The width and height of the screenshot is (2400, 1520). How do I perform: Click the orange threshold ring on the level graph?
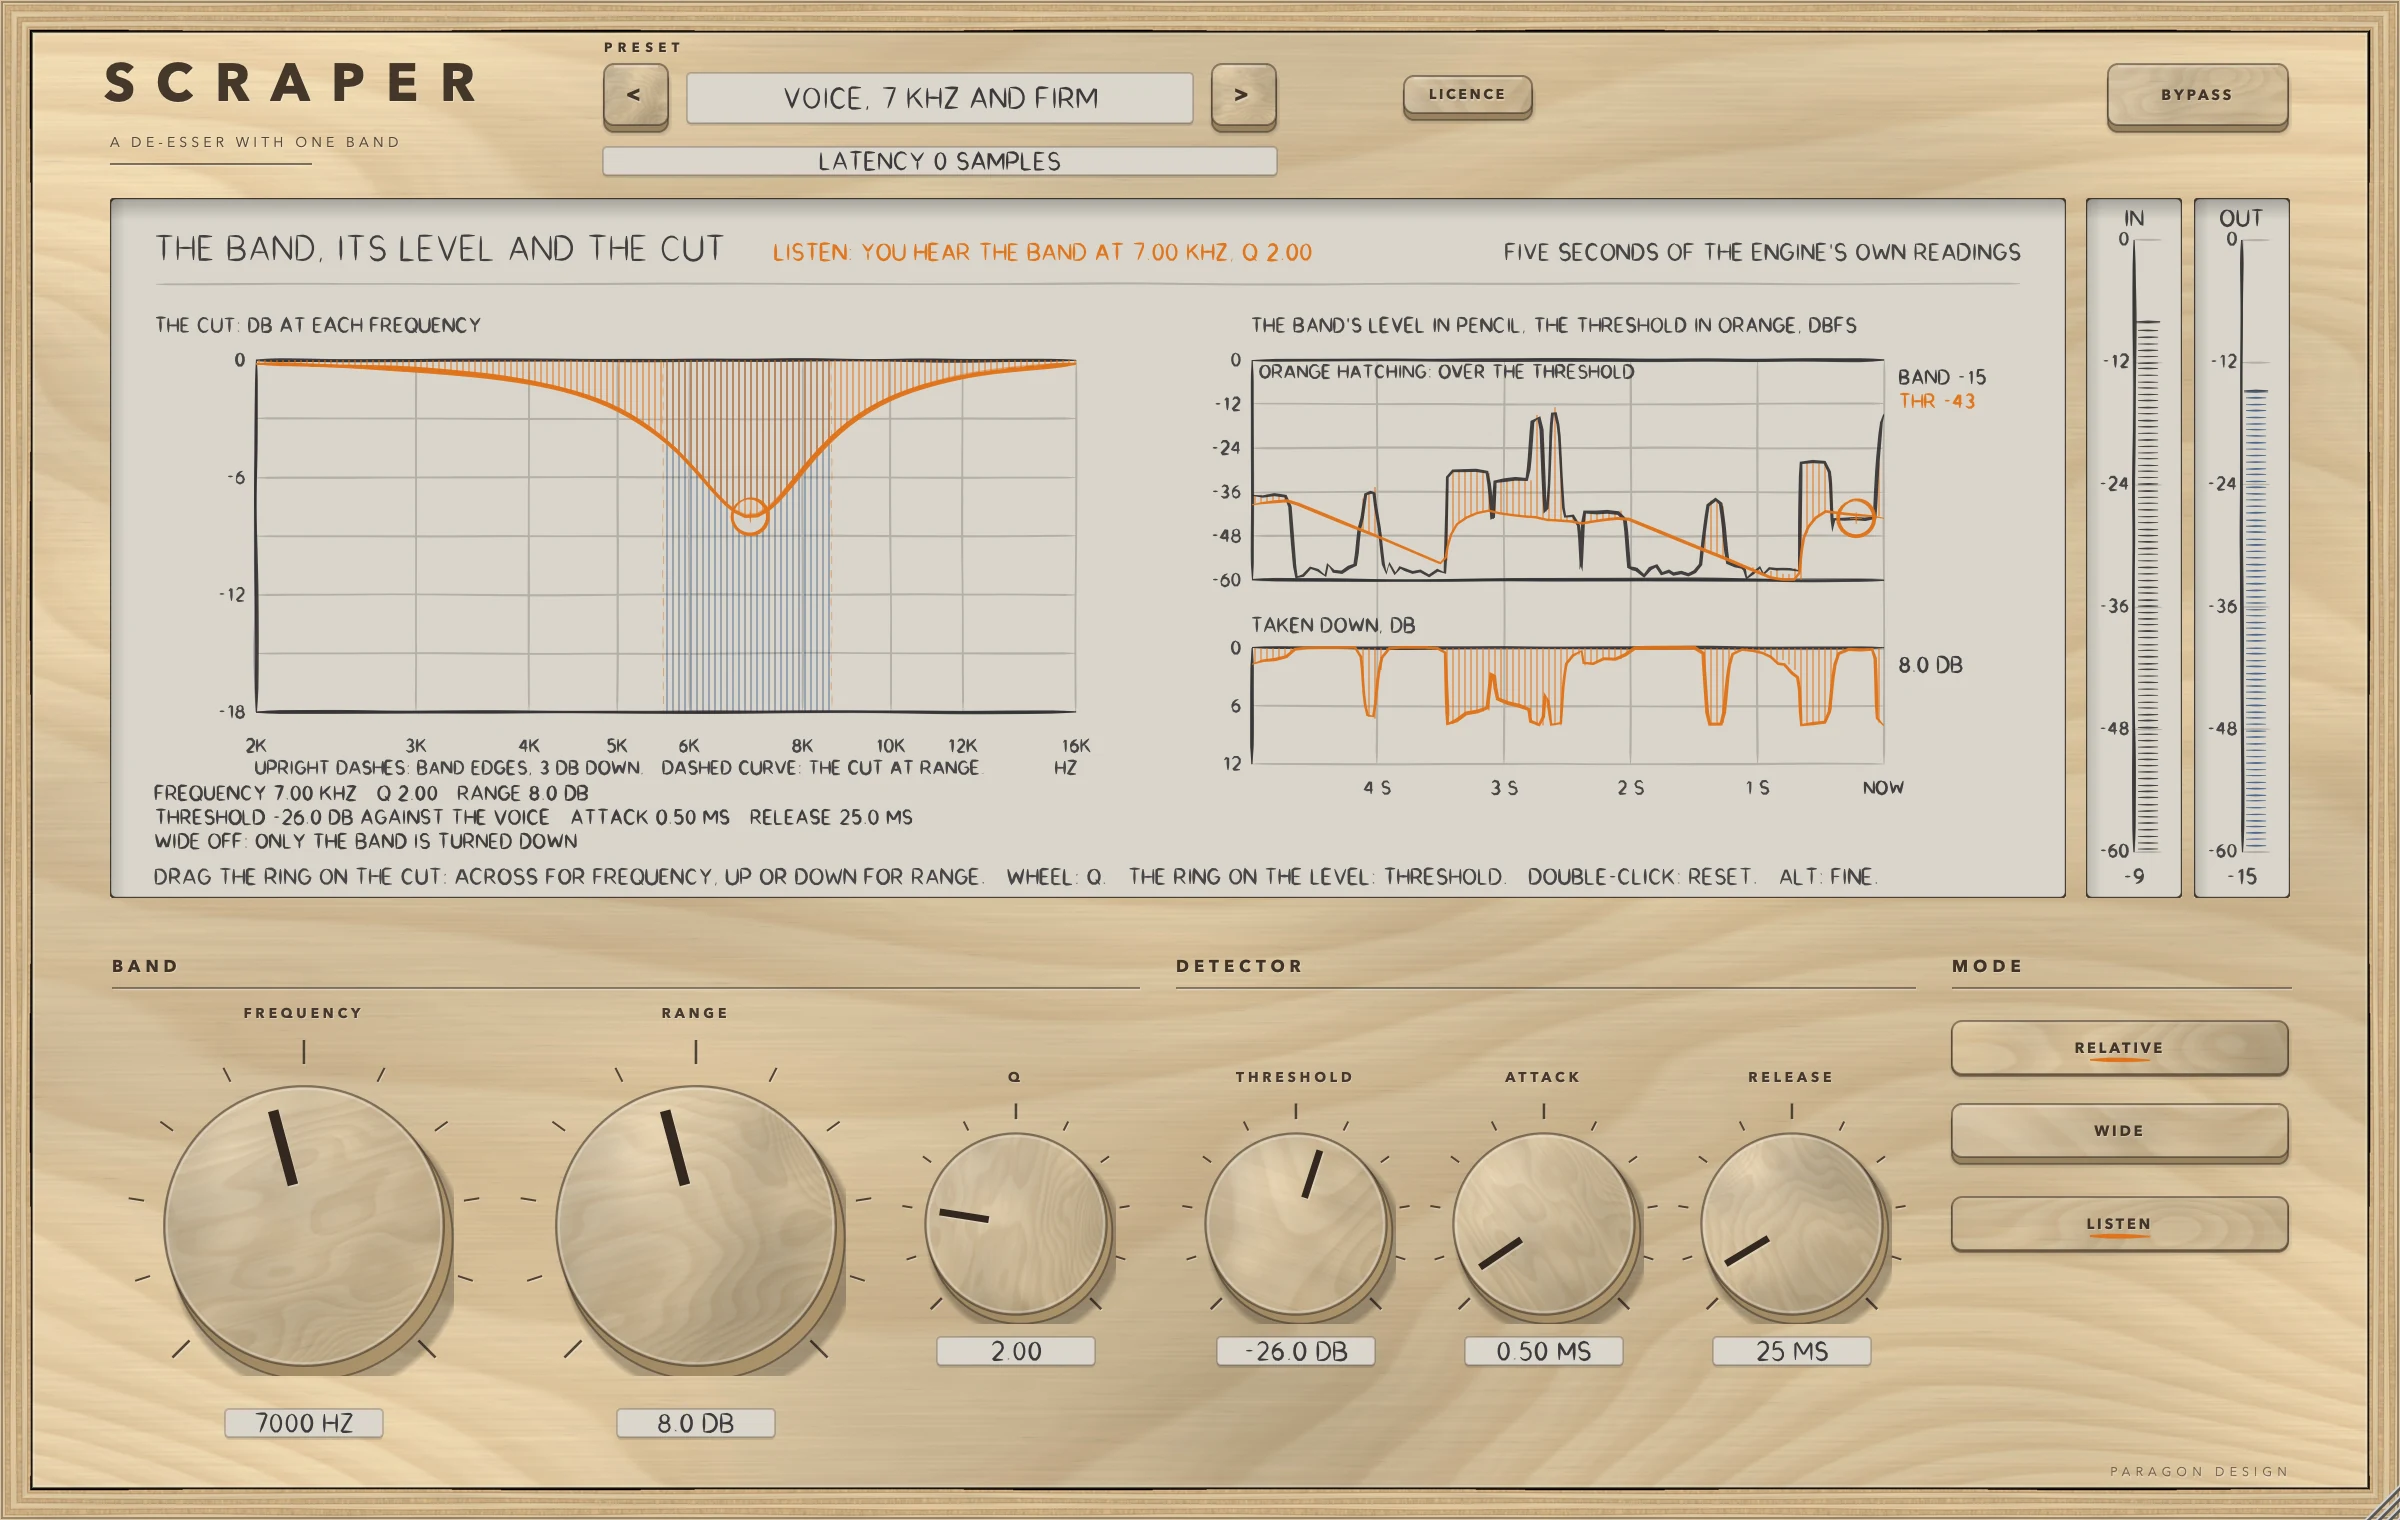[1856, 518]
